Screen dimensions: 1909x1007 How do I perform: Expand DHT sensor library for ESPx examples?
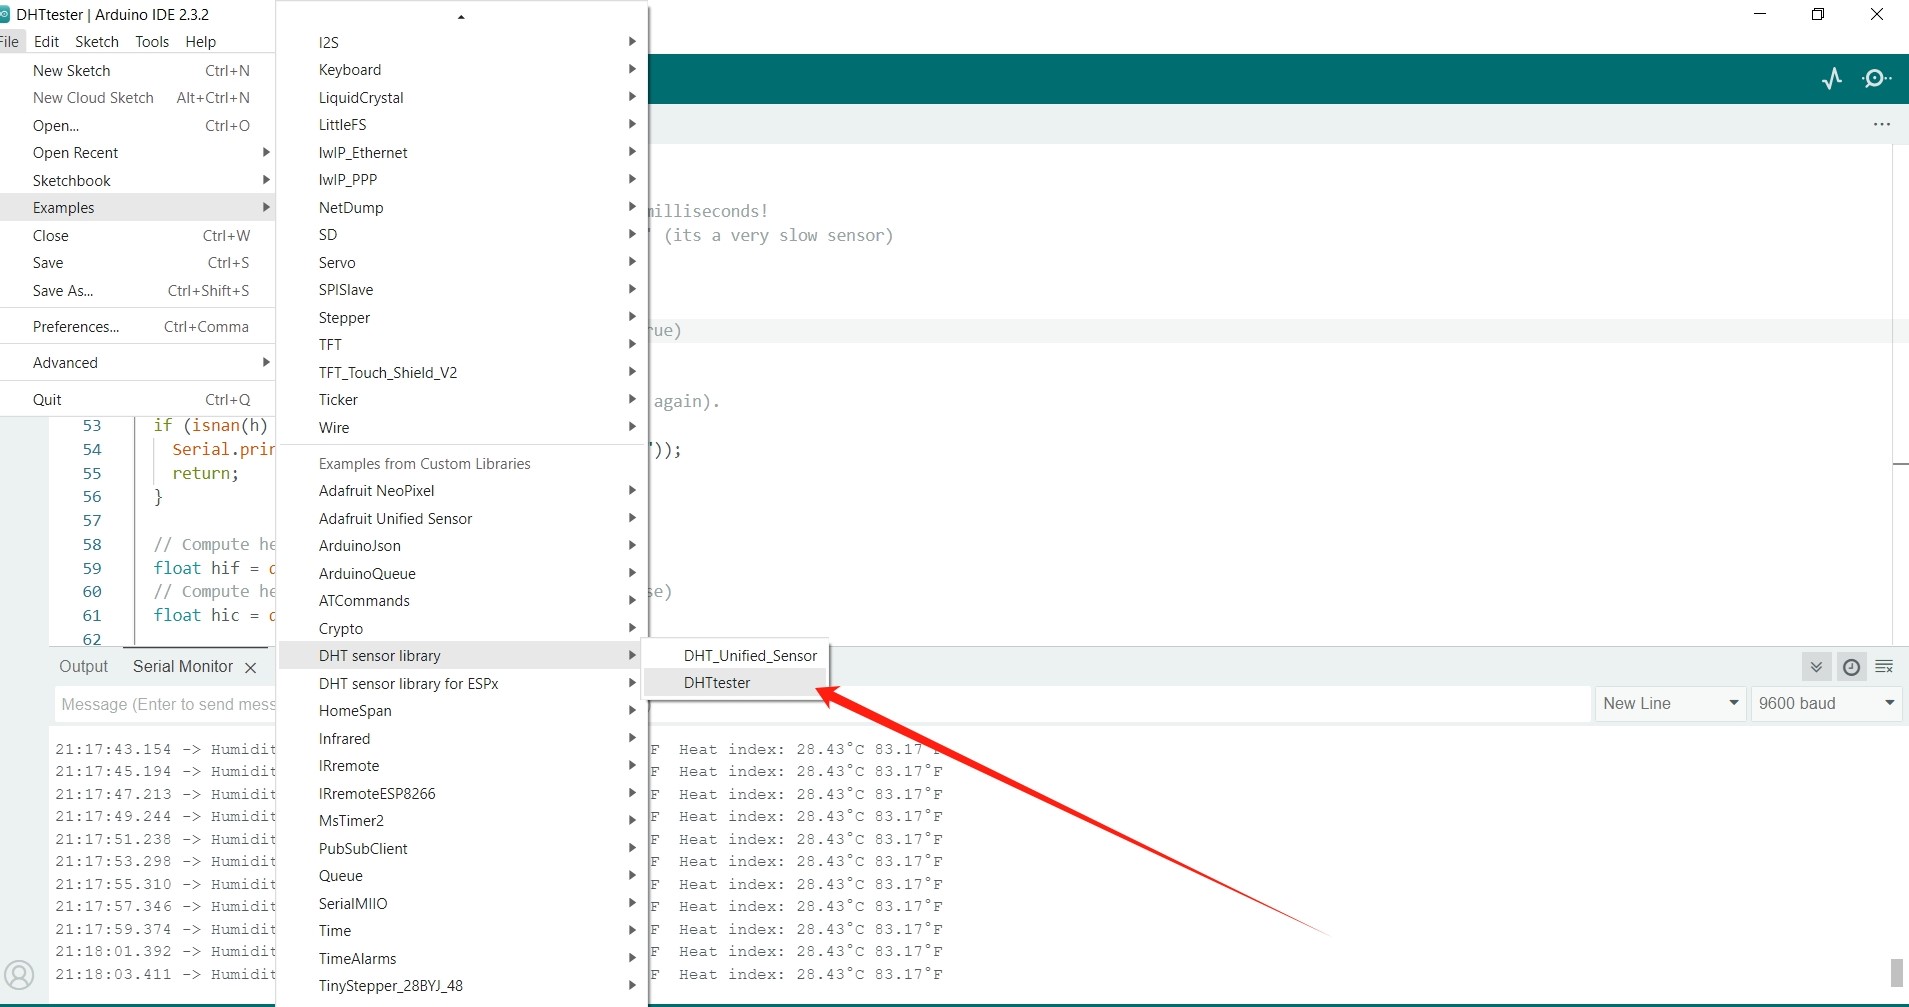[x=462, y=684]
